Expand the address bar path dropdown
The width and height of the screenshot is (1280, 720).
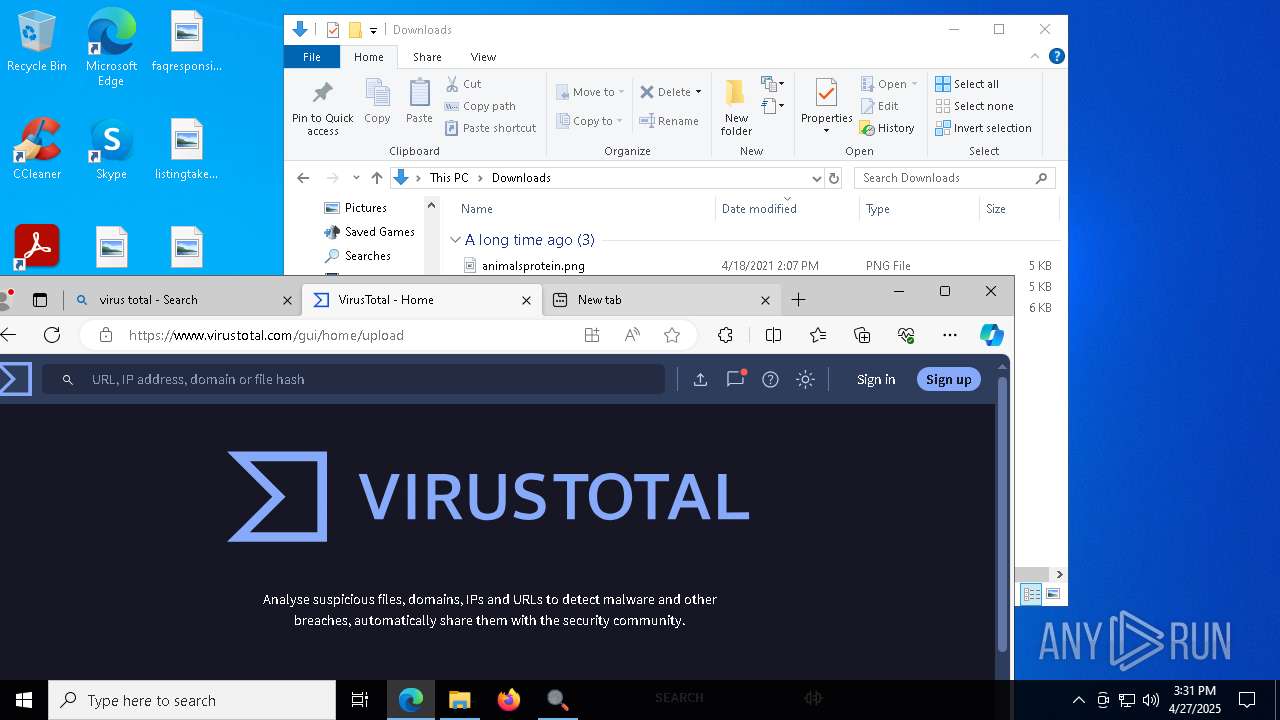coord(816,178)
